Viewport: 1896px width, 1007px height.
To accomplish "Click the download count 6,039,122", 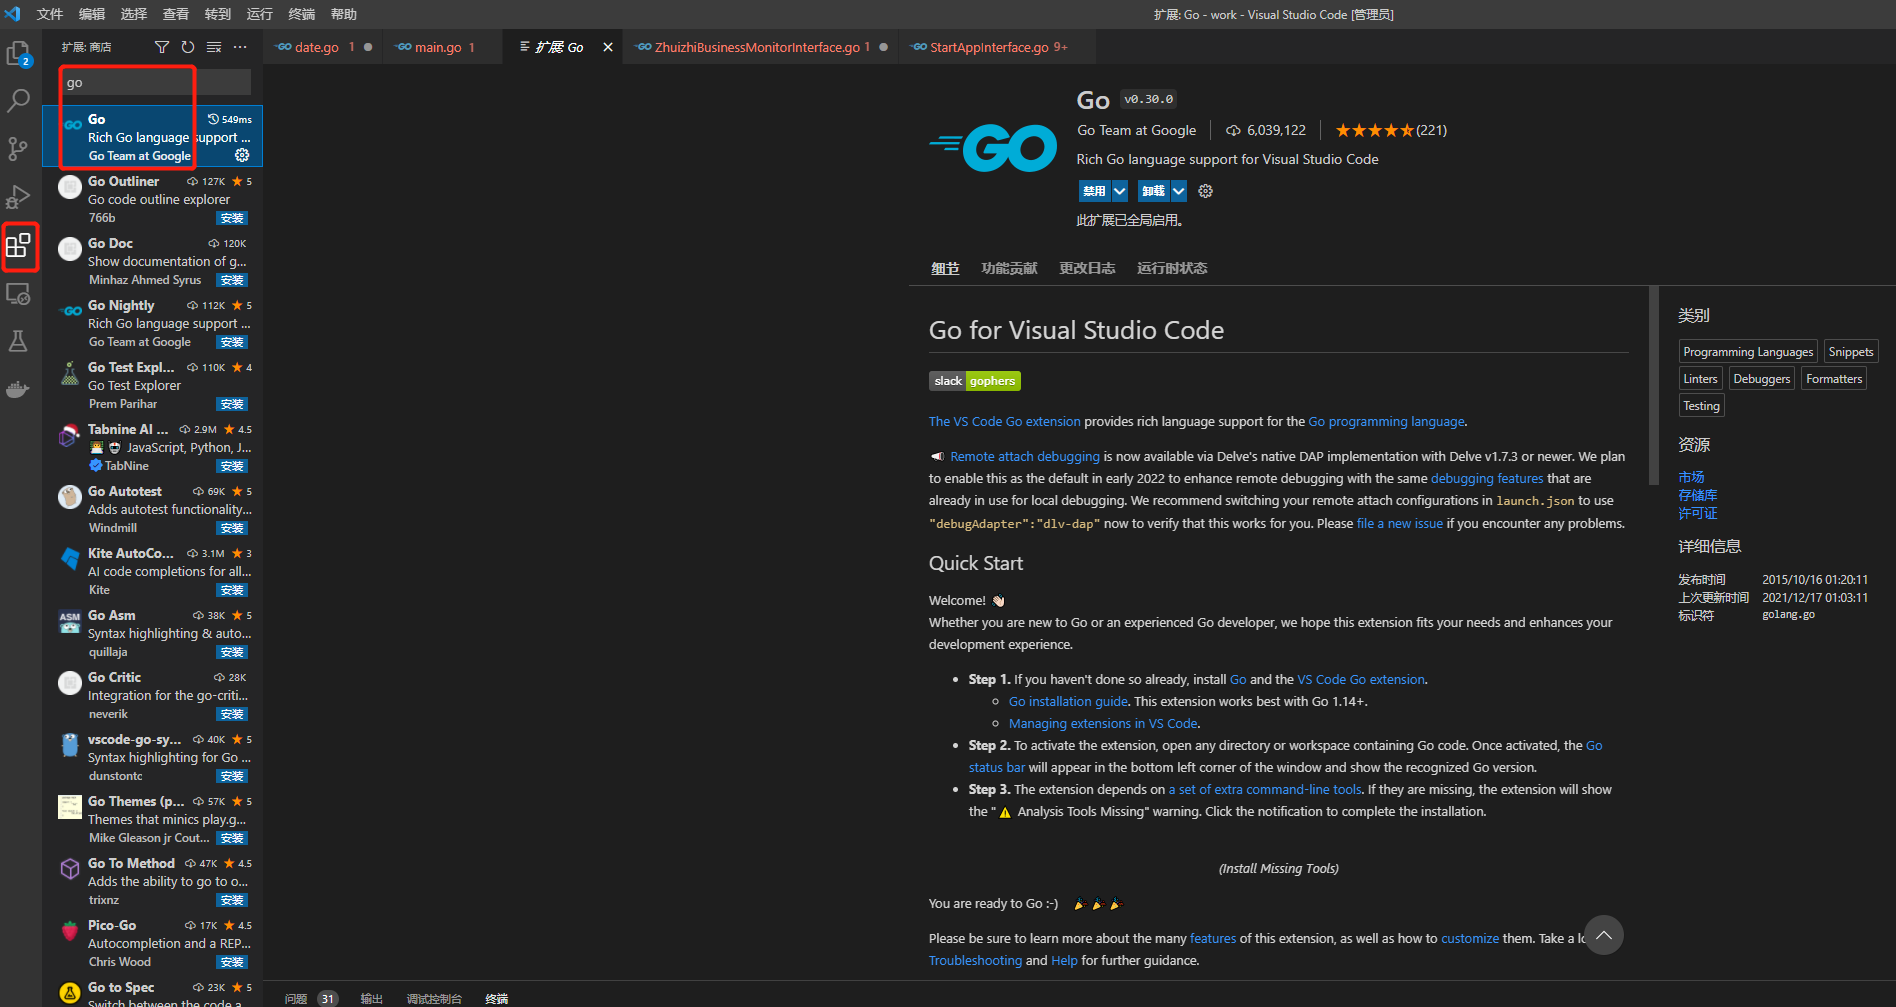I will click(1266, 130).
